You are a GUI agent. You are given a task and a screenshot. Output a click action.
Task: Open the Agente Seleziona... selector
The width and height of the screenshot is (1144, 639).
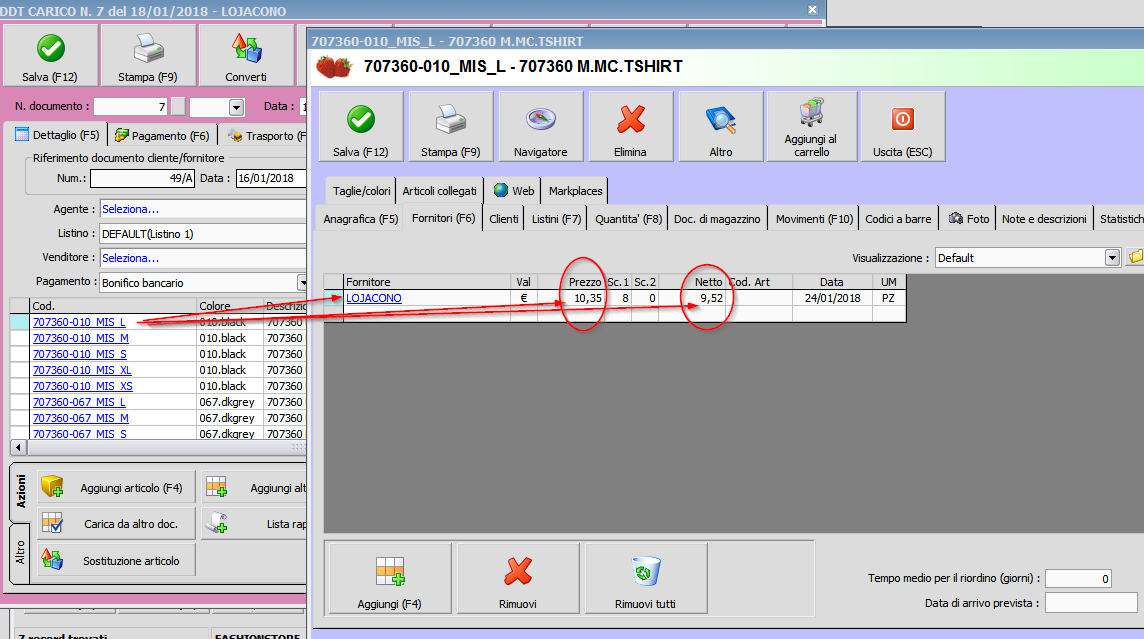(x=203, y=209)
